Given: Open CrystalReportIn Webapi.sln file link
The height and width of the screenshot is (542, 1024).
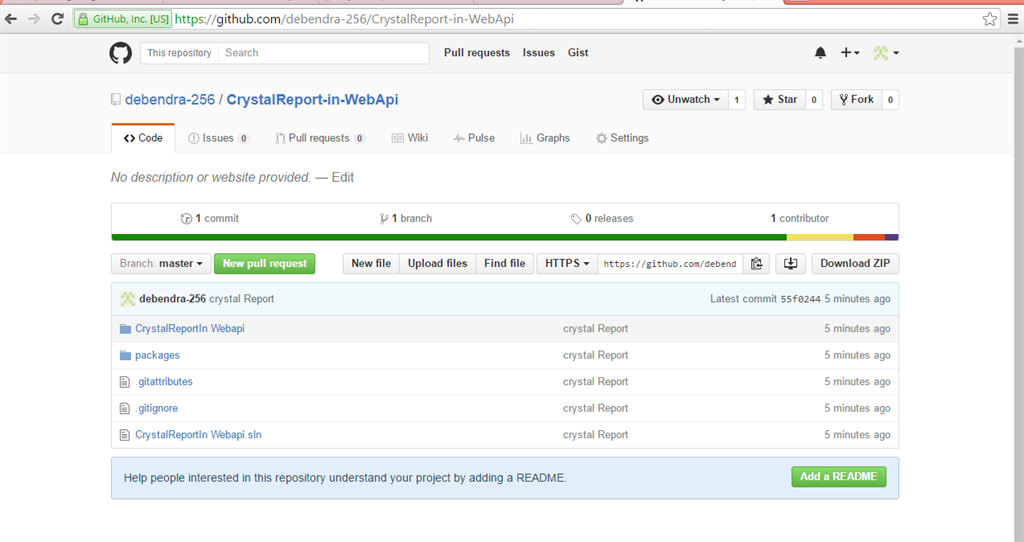Looking at the screenshot, I should [x=199, y=435].
